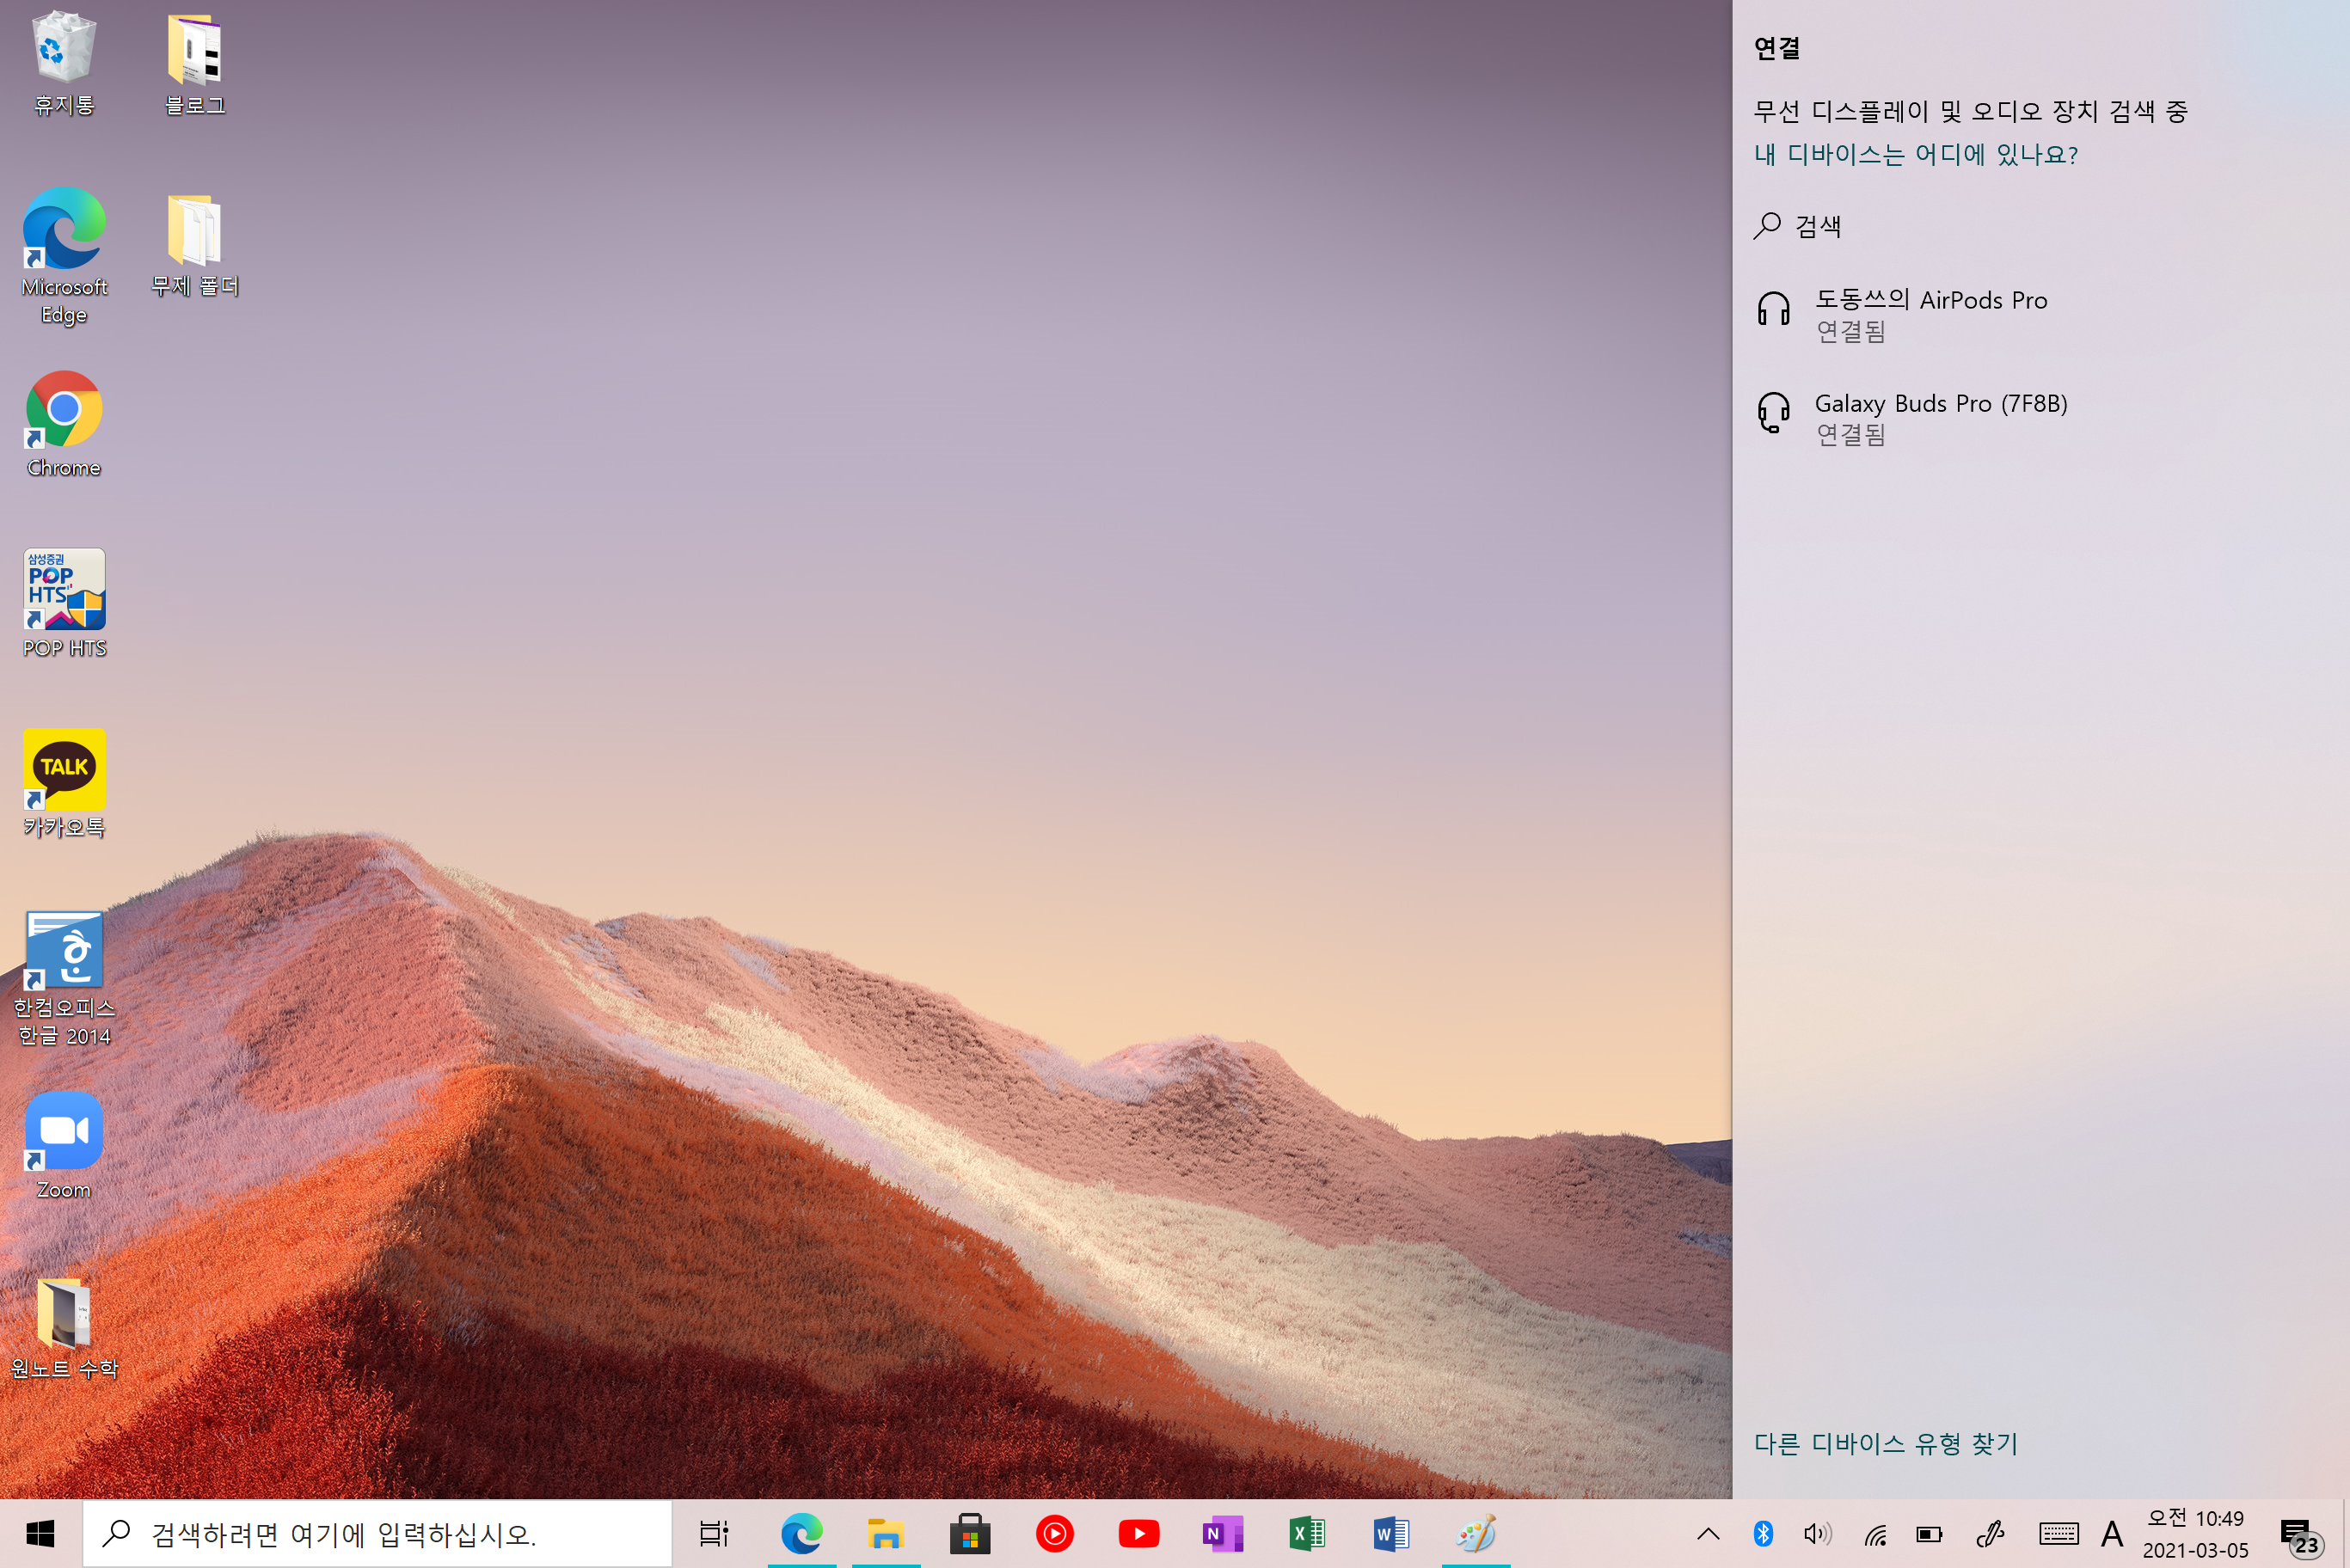
Task: Open the KakaoTalk desktop shortcut
Action: pyautogui.click(x=64, y=770)
